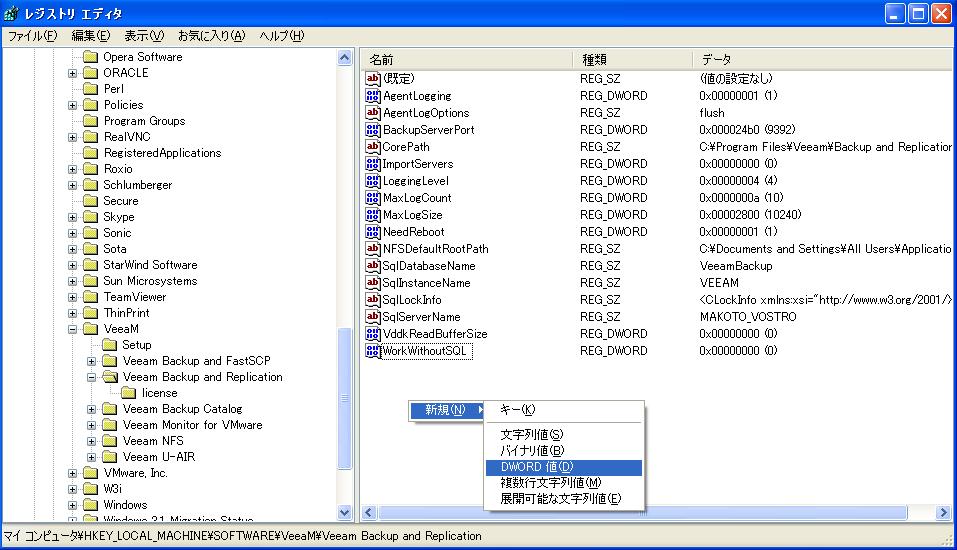This screenshot has width=957, height=550.
Task: Open the 編集(E) menu
Action: coord(91,36)
